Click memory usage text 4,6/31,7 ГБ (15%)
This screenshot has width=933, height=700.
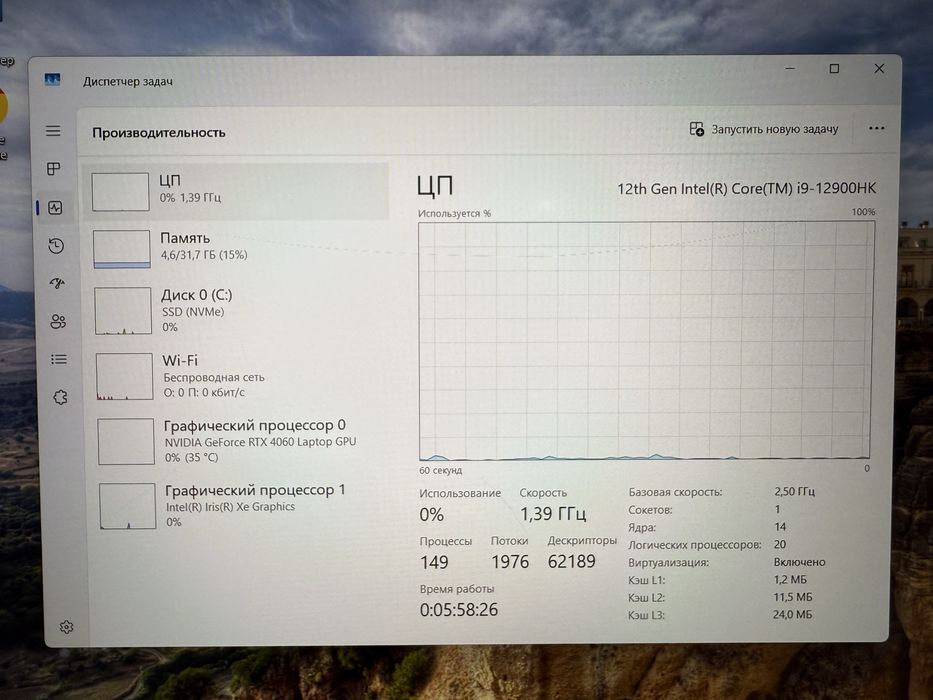[x=204, y=255]
